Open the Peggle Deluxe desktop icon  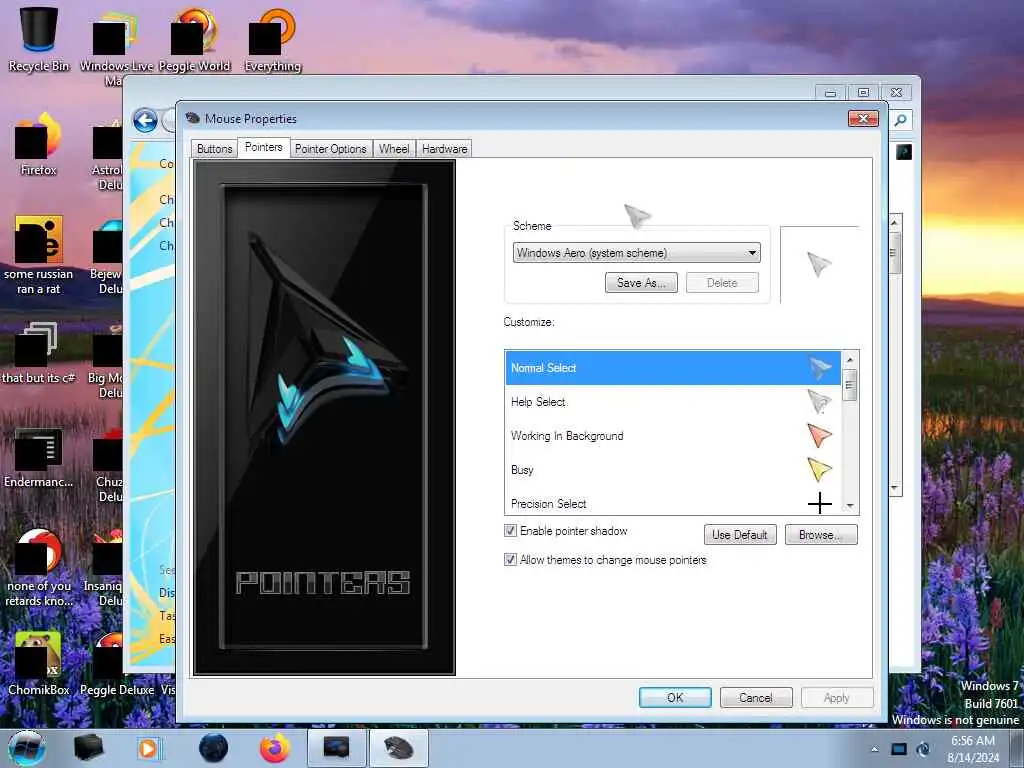click(117, 663)
